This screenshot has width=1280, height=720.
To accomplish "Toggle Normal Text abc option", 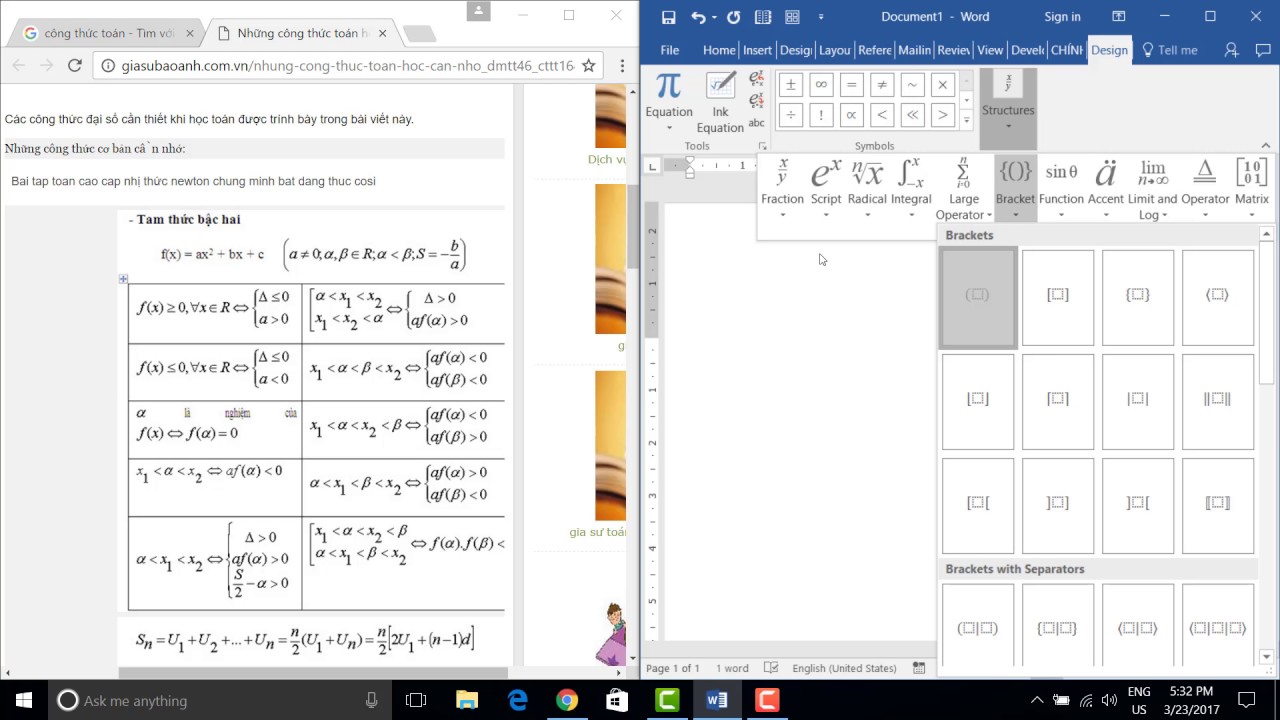I will click(x=757, y=123).
